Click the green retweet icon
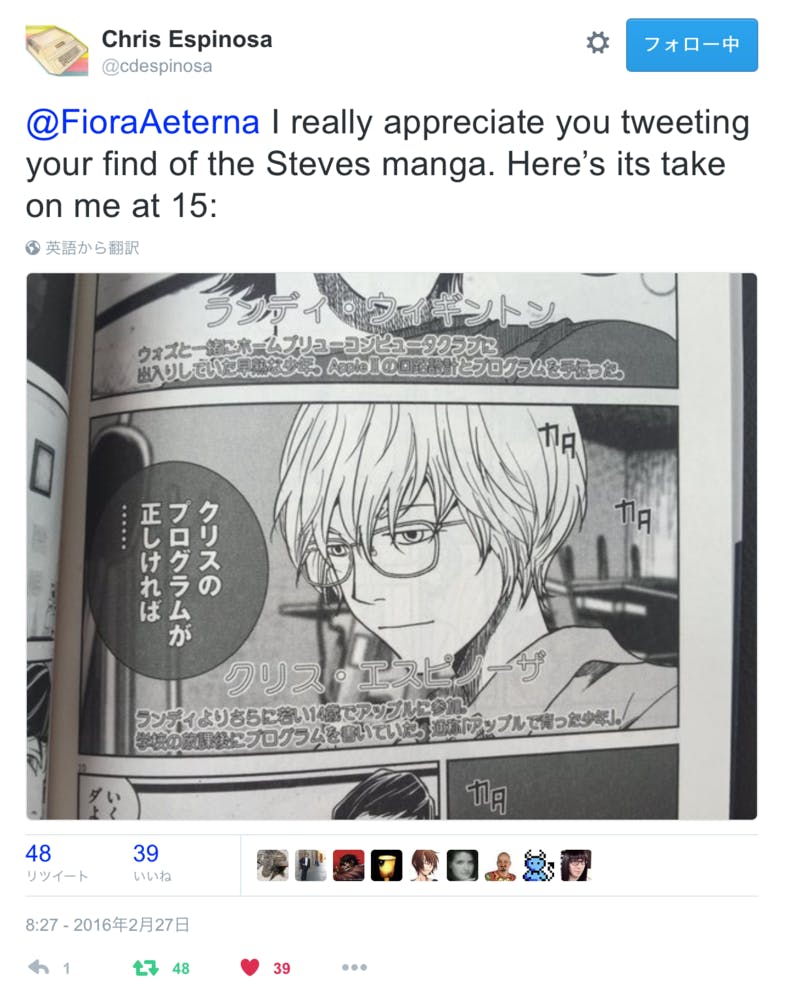The width and height of the screenshot is (789, 1004). pyautogui.click(x=145, y=968)
